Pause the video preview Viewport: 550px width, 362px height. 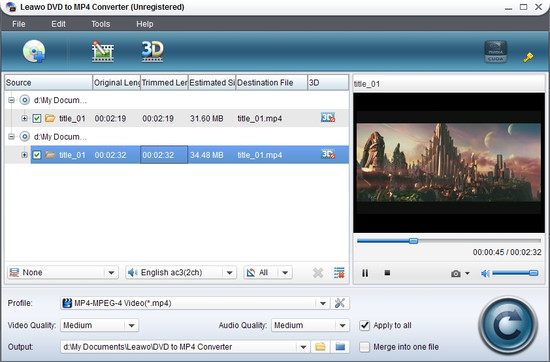click(x=365, y=273)
